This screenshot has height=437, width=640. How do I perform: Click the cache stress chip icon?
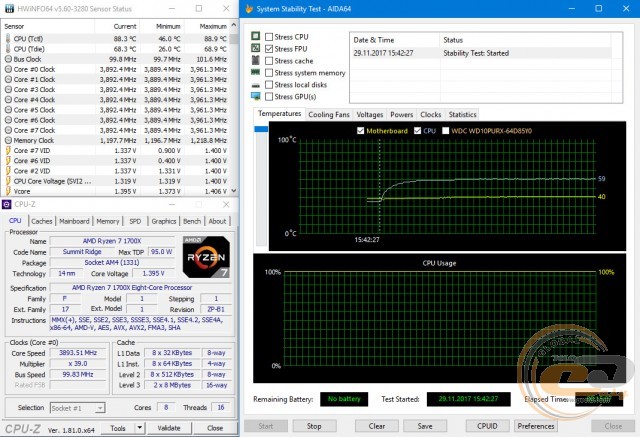(x=256, y=60)
